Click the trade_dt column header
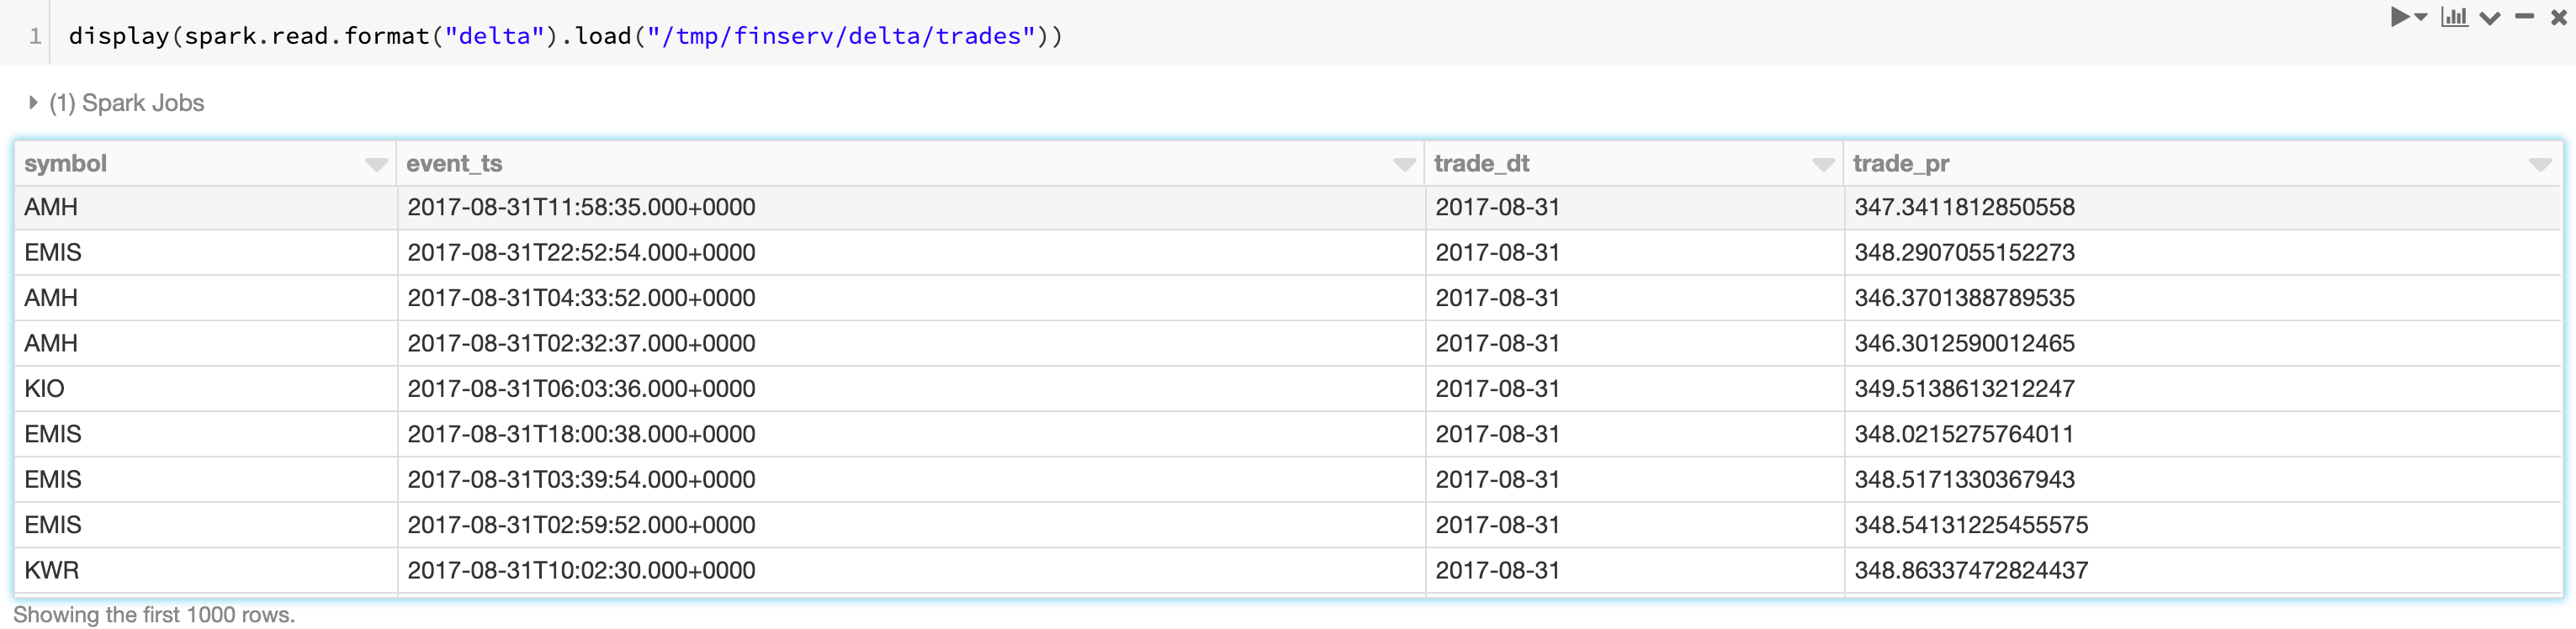The height and width of the screenshot is (629, 2576). tap(1481, 164)
